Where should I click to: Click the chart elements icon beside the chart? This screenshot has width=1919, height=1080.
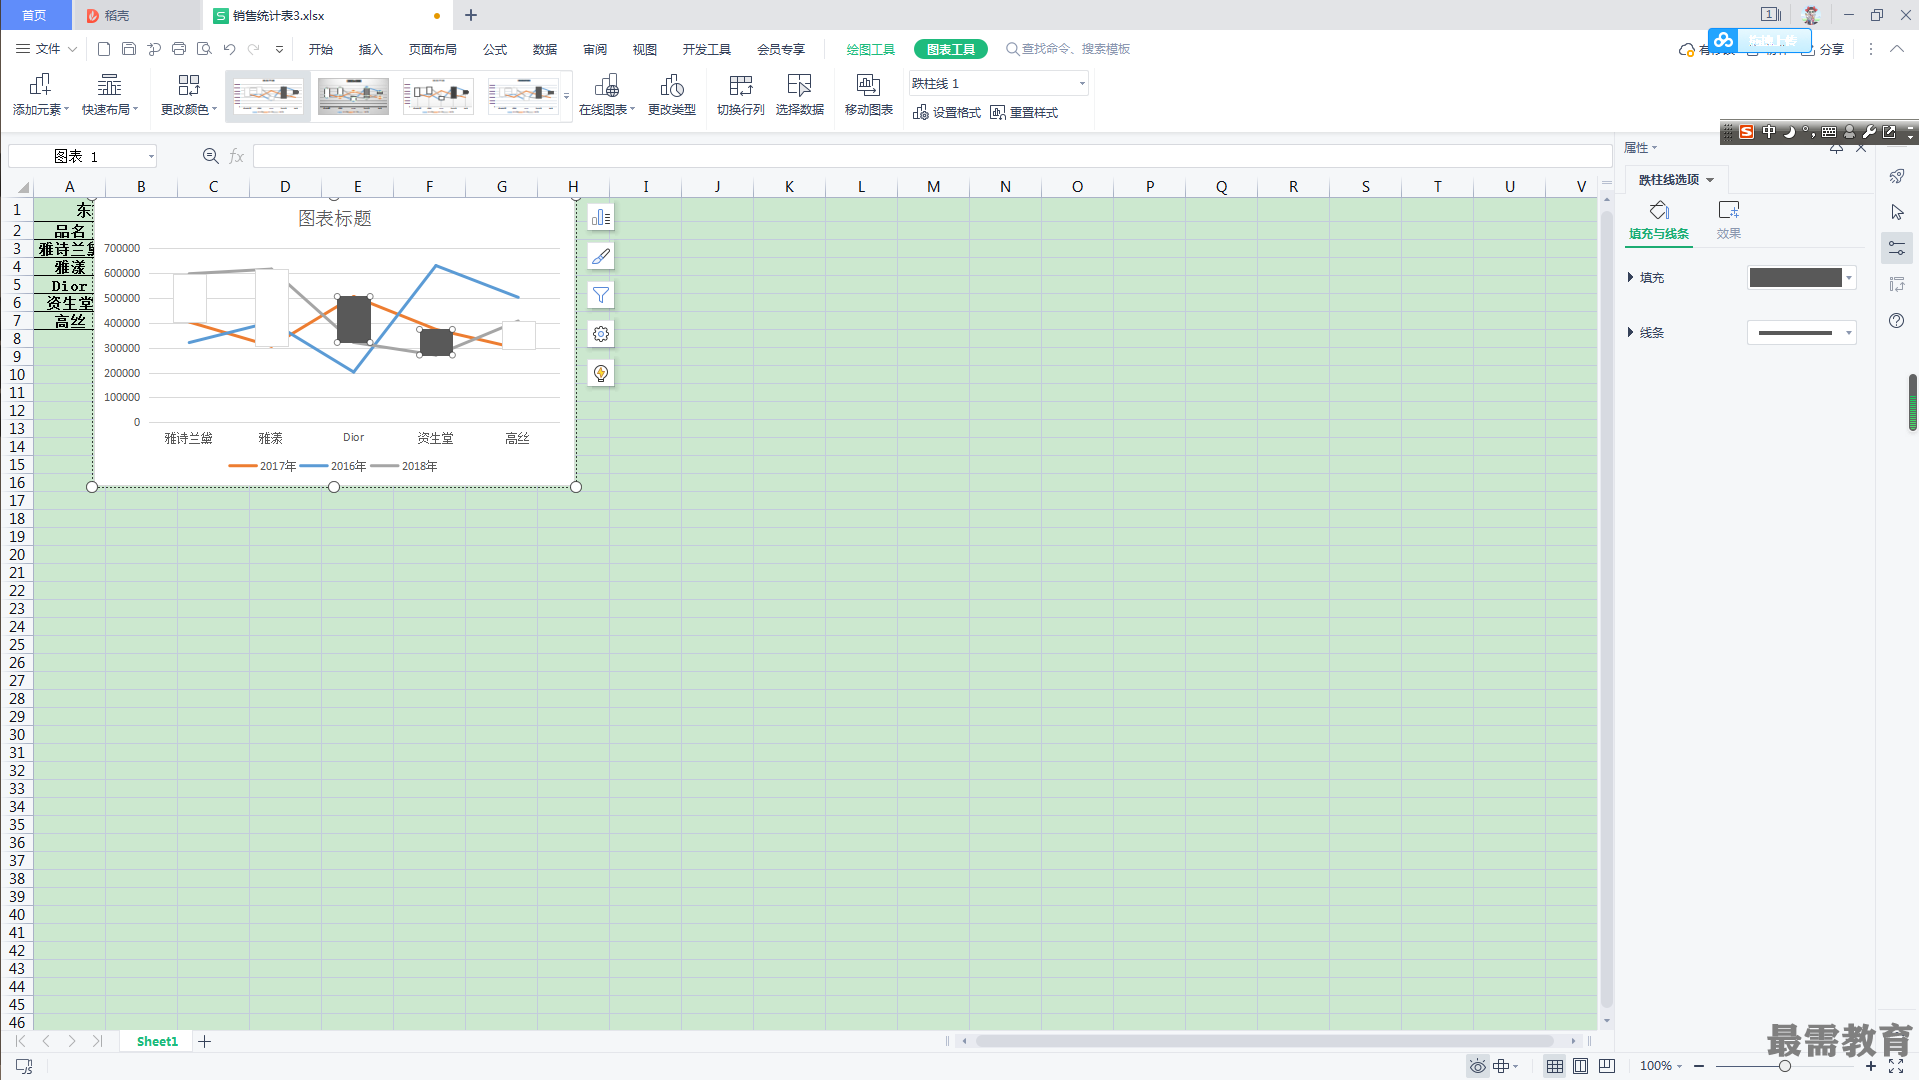[601, 217]
